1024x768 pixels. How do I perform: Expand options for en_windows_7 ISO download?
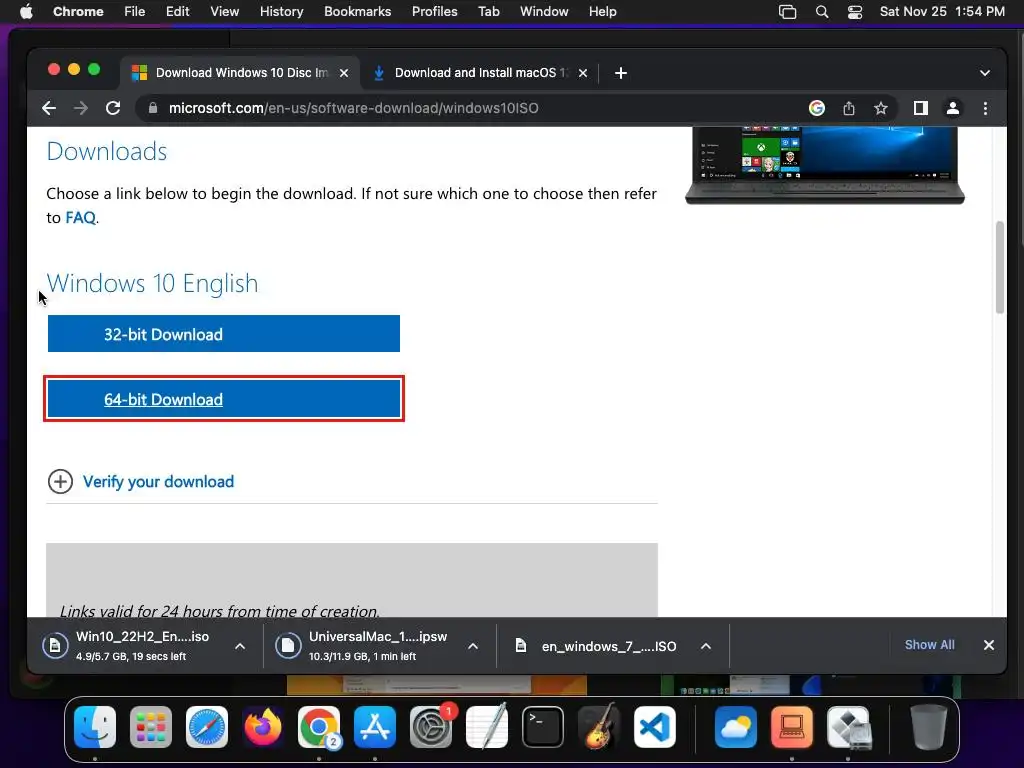(706, 646)
